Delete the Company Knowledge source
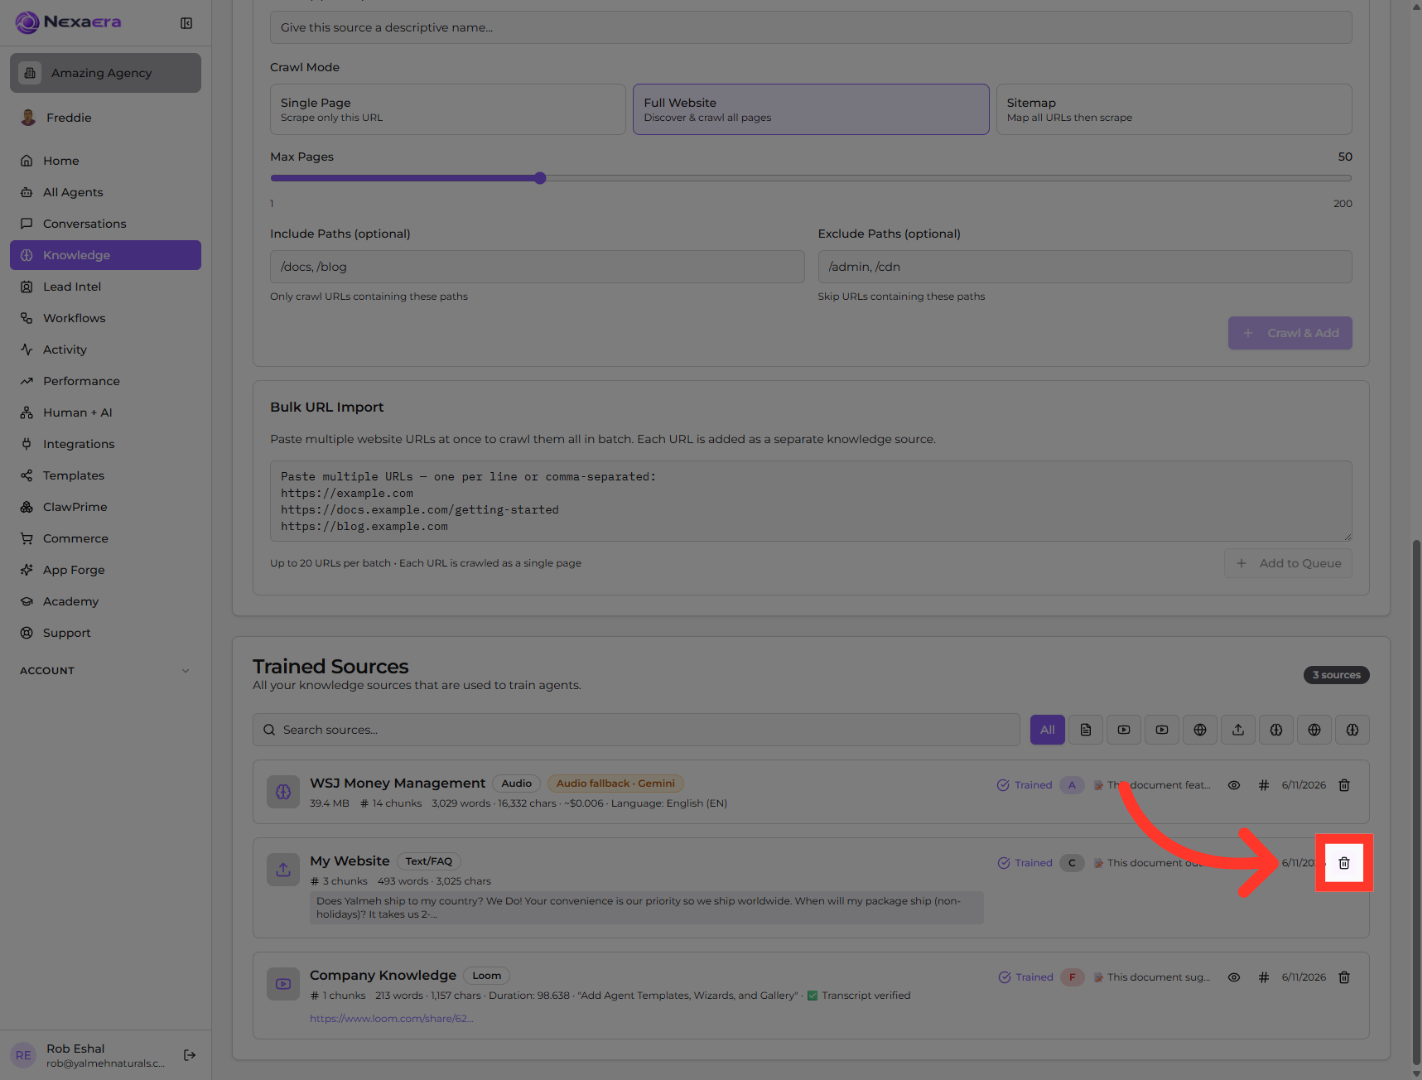The image size is (1422, 1080). (x=1344, y=977)
